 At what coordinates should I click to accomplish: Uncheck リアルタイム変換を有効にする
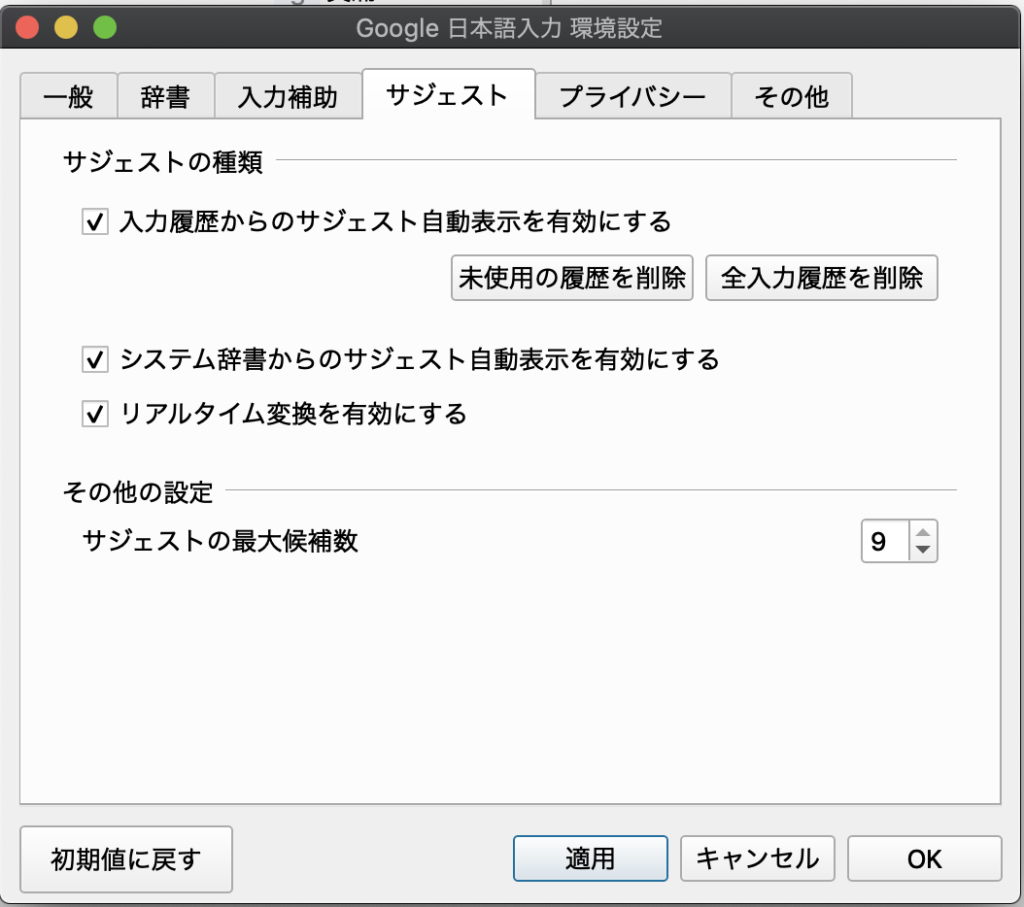(x=95, y=414)
